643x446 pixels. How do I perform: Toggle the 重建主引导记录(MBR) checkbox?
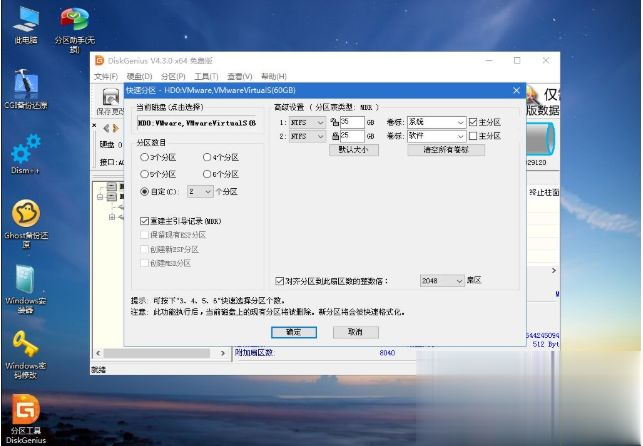coord(144,221)
